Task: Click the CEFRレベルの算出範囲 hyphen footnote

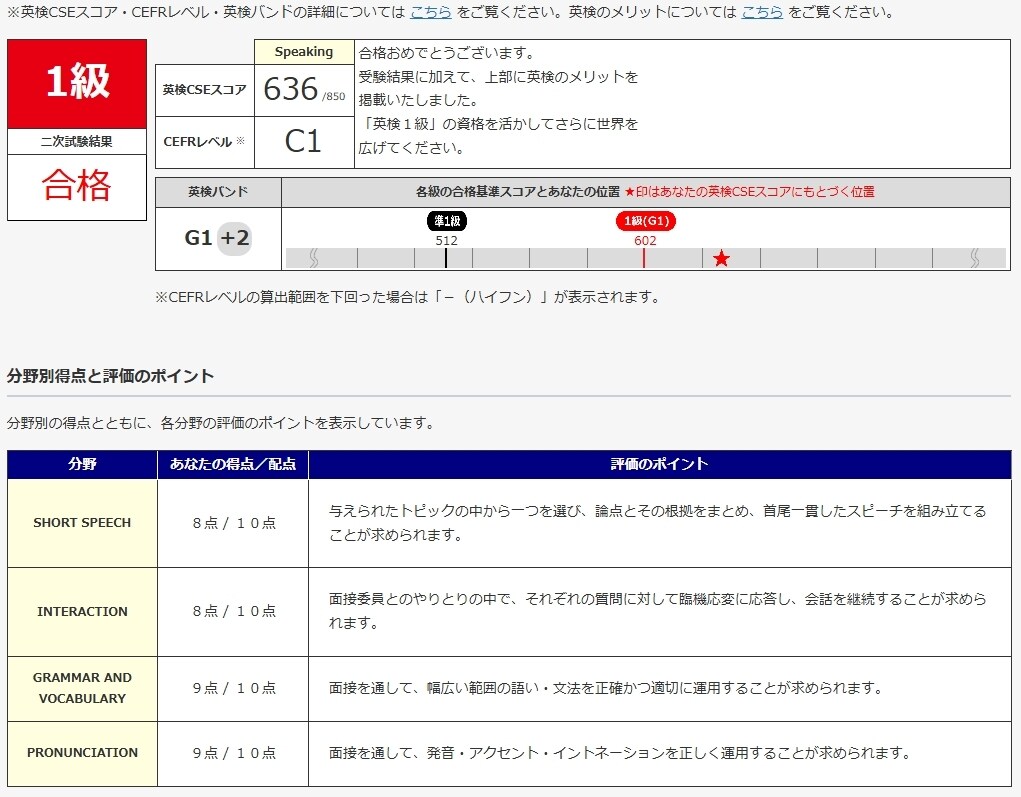Action: tap(409, 298)
